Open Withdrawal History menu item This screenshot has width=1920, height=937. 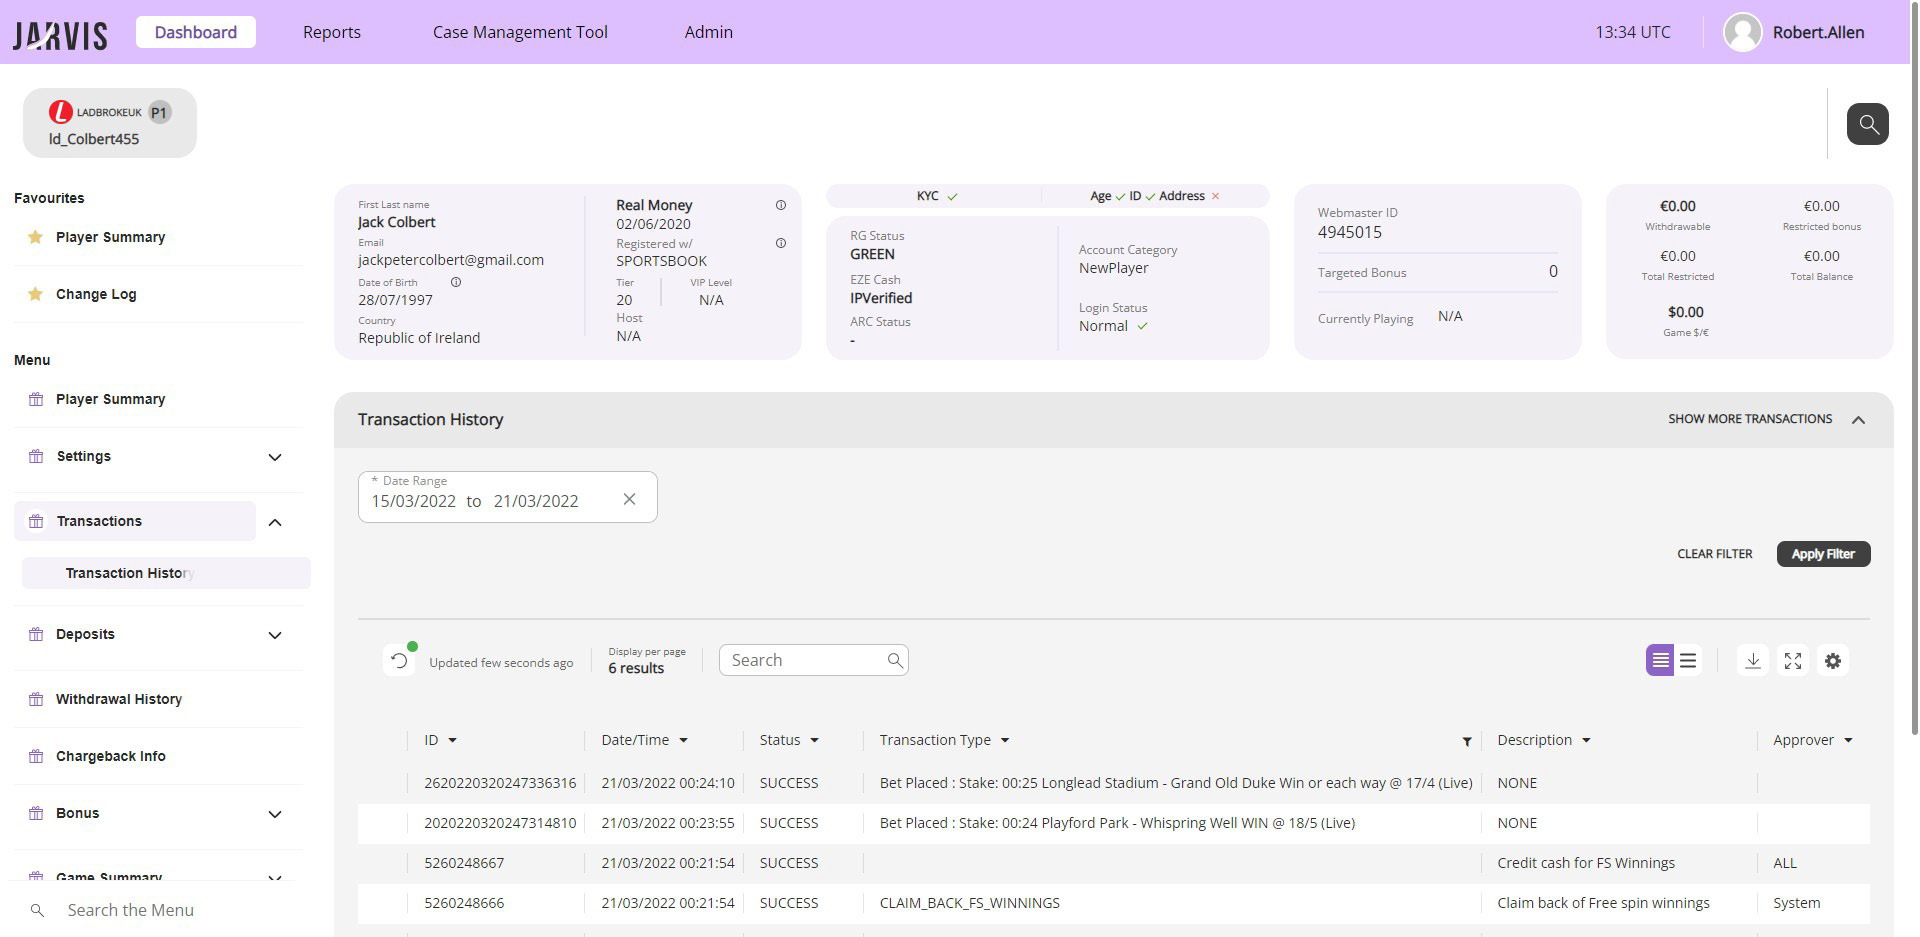[119, 699]
